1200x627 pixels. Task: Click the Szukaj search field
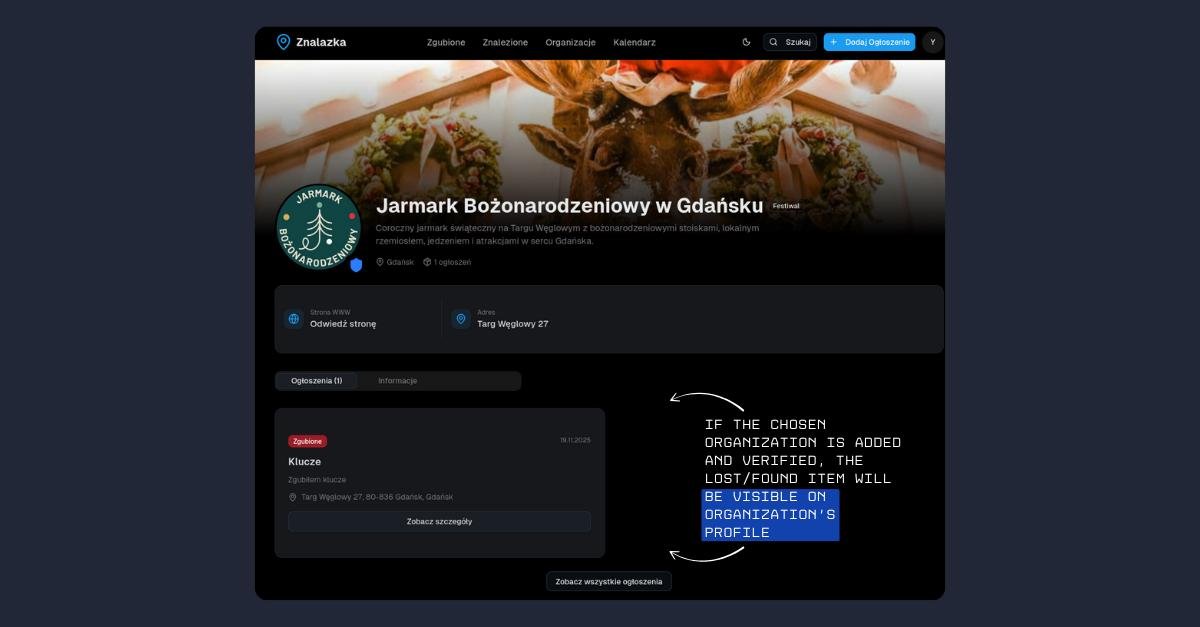coord(790,42)
